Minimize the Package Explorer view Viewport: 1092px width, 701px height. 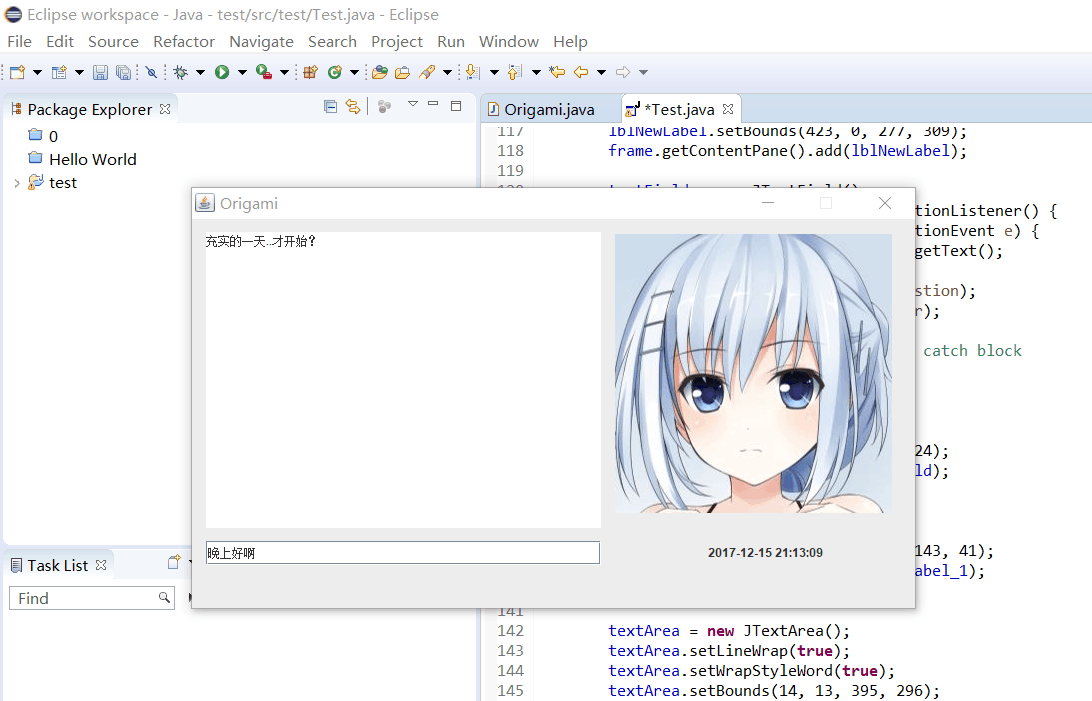(x=433, y=104)
